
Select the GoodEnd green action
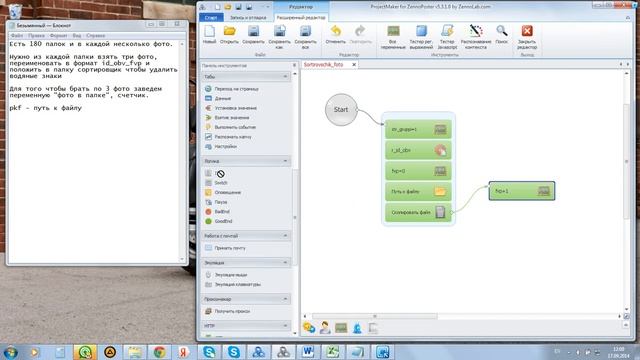pos(218,221)
